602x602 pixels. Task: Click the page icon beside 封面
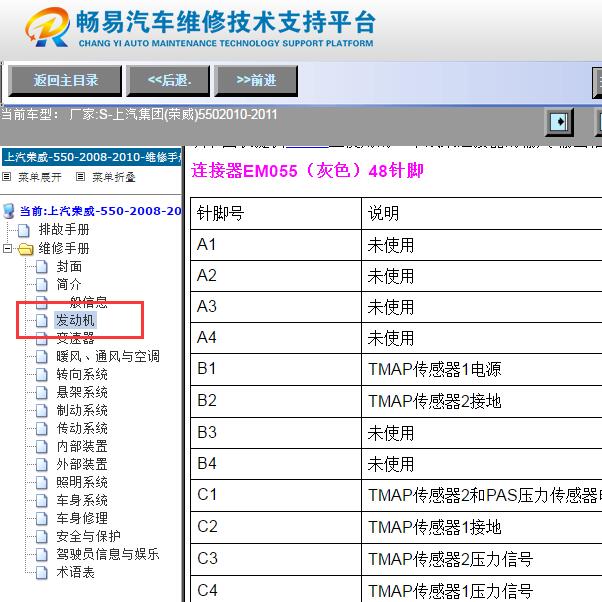coord(41,266)
